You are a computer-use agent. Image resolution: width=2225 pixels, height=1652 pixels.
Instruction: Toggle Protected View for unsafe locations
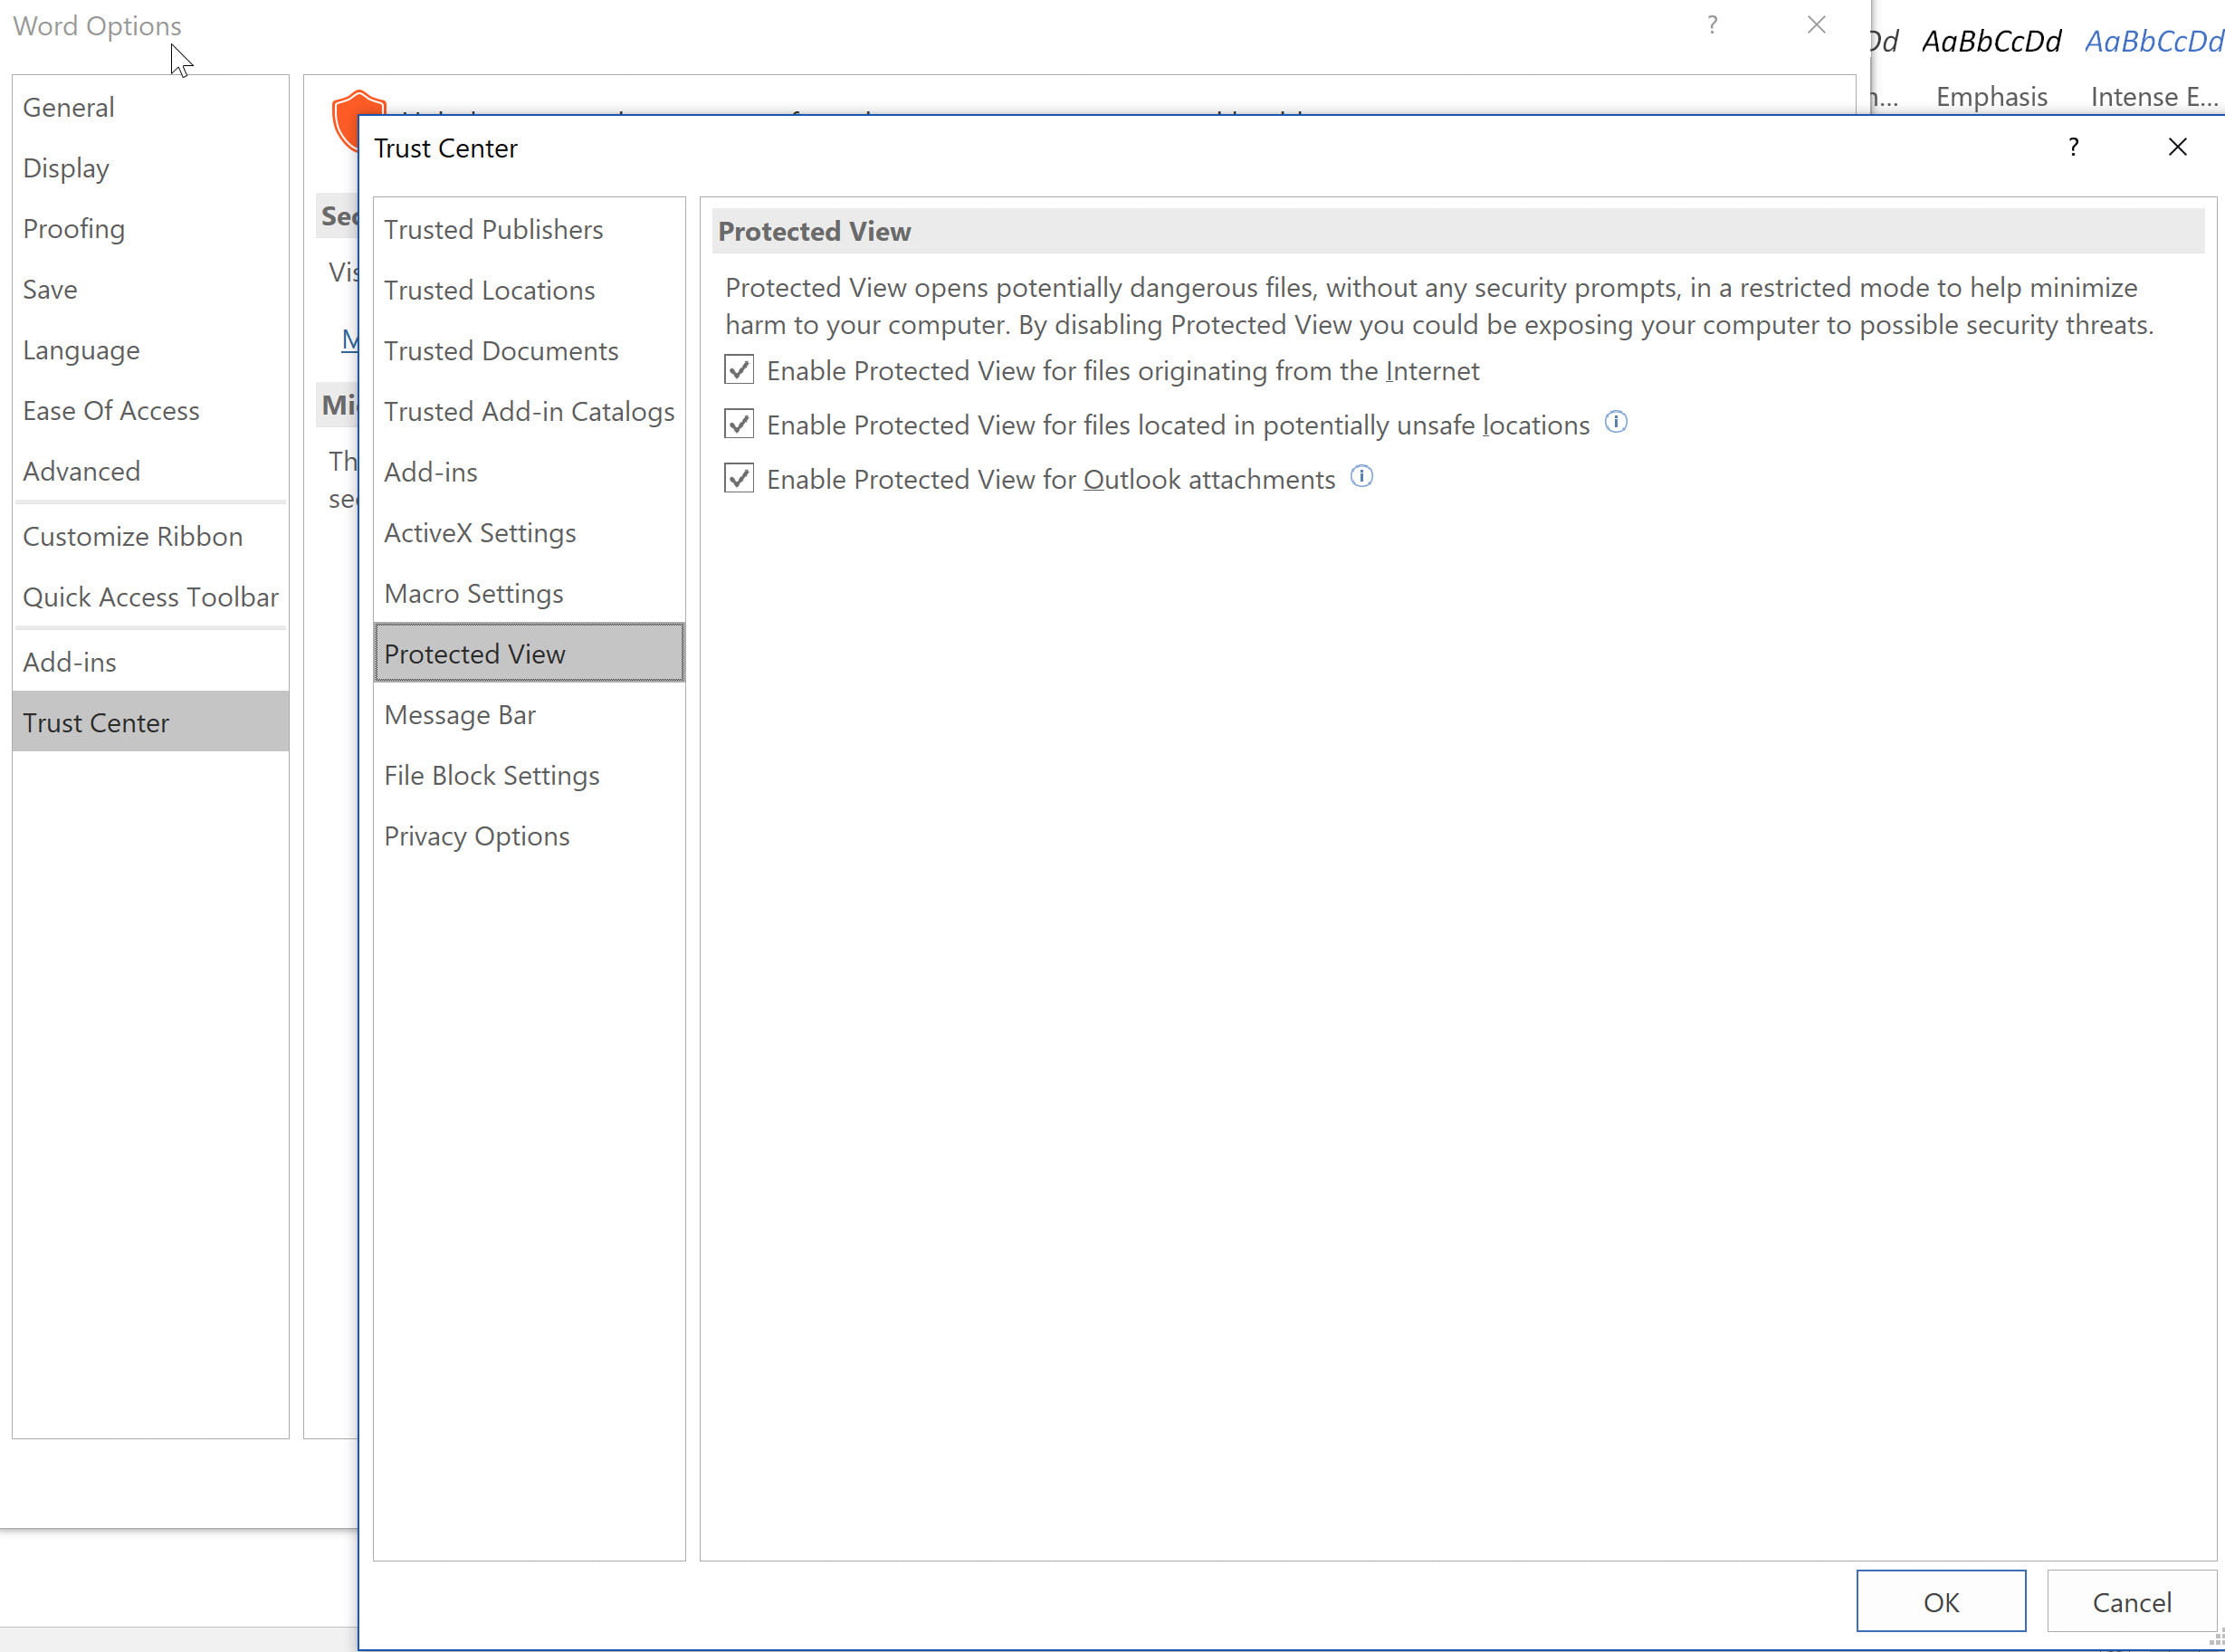pyautogui.click(x=739, y=424)
